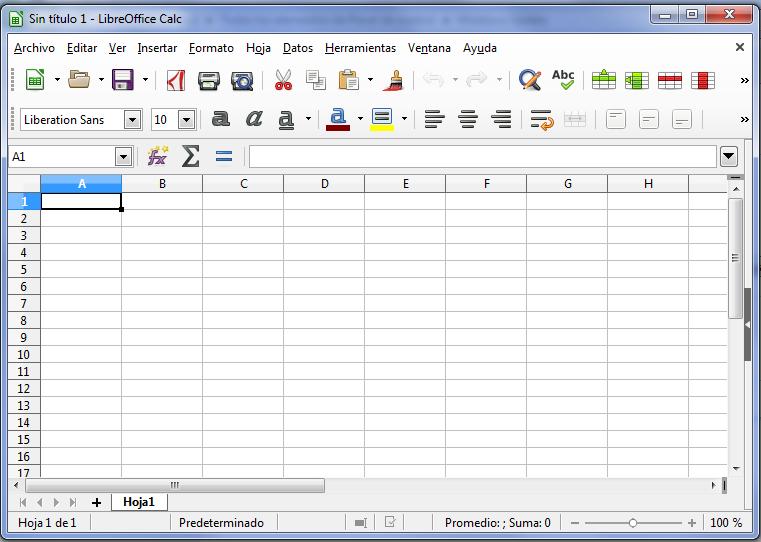761x542 pixels.
Task: Paste from the clipboard
Action: [348, 80]
